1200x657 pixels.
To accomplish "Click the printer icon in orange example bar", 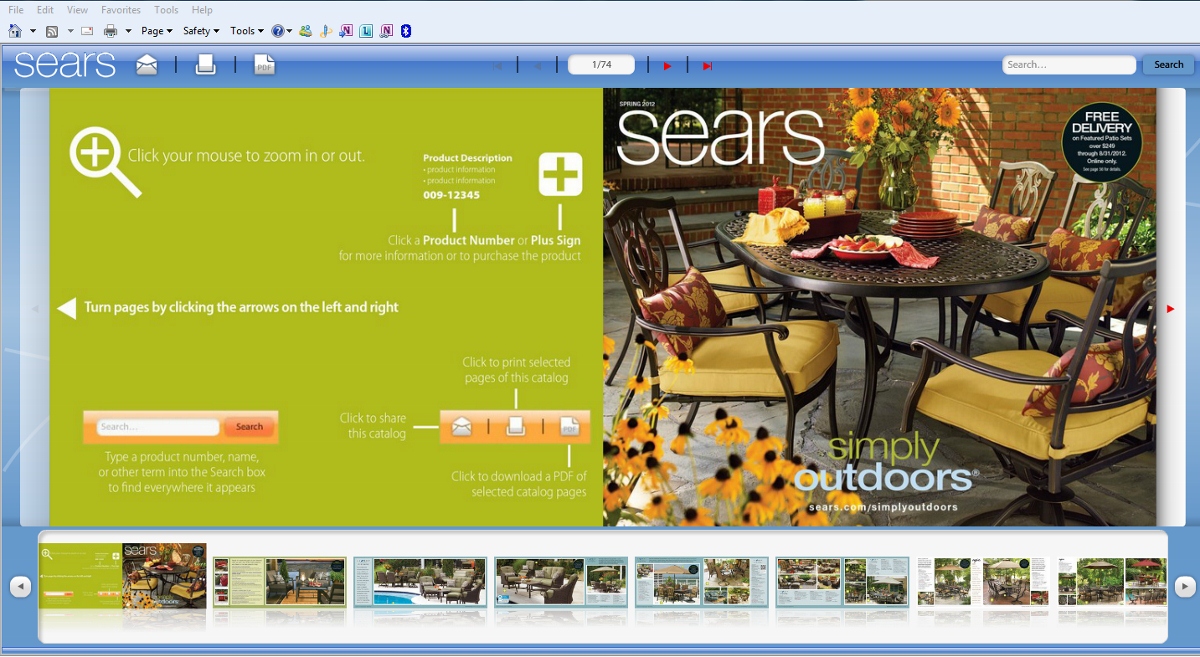I will 516,427.
